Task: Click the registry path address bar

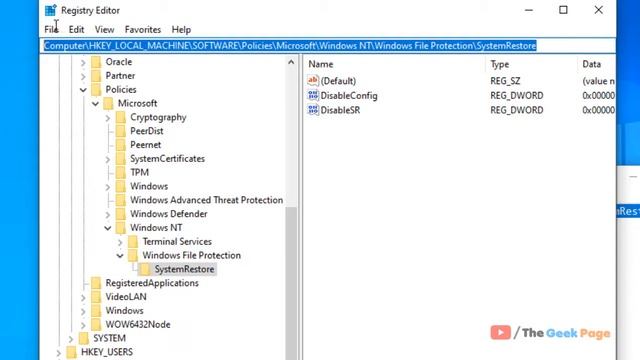Action: [x=328, y=46]
